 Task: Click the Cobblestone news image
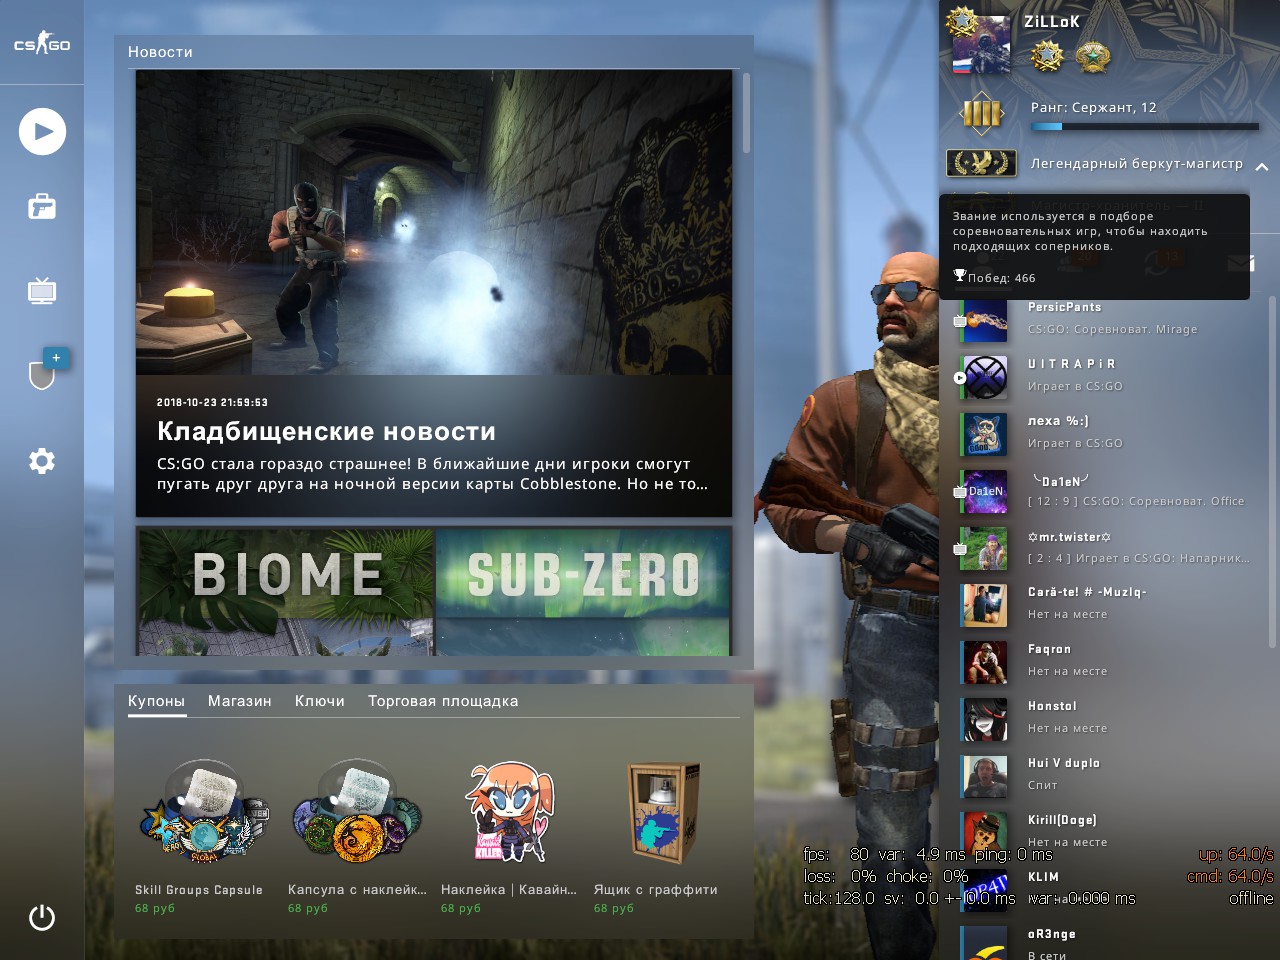click(434, 222)
